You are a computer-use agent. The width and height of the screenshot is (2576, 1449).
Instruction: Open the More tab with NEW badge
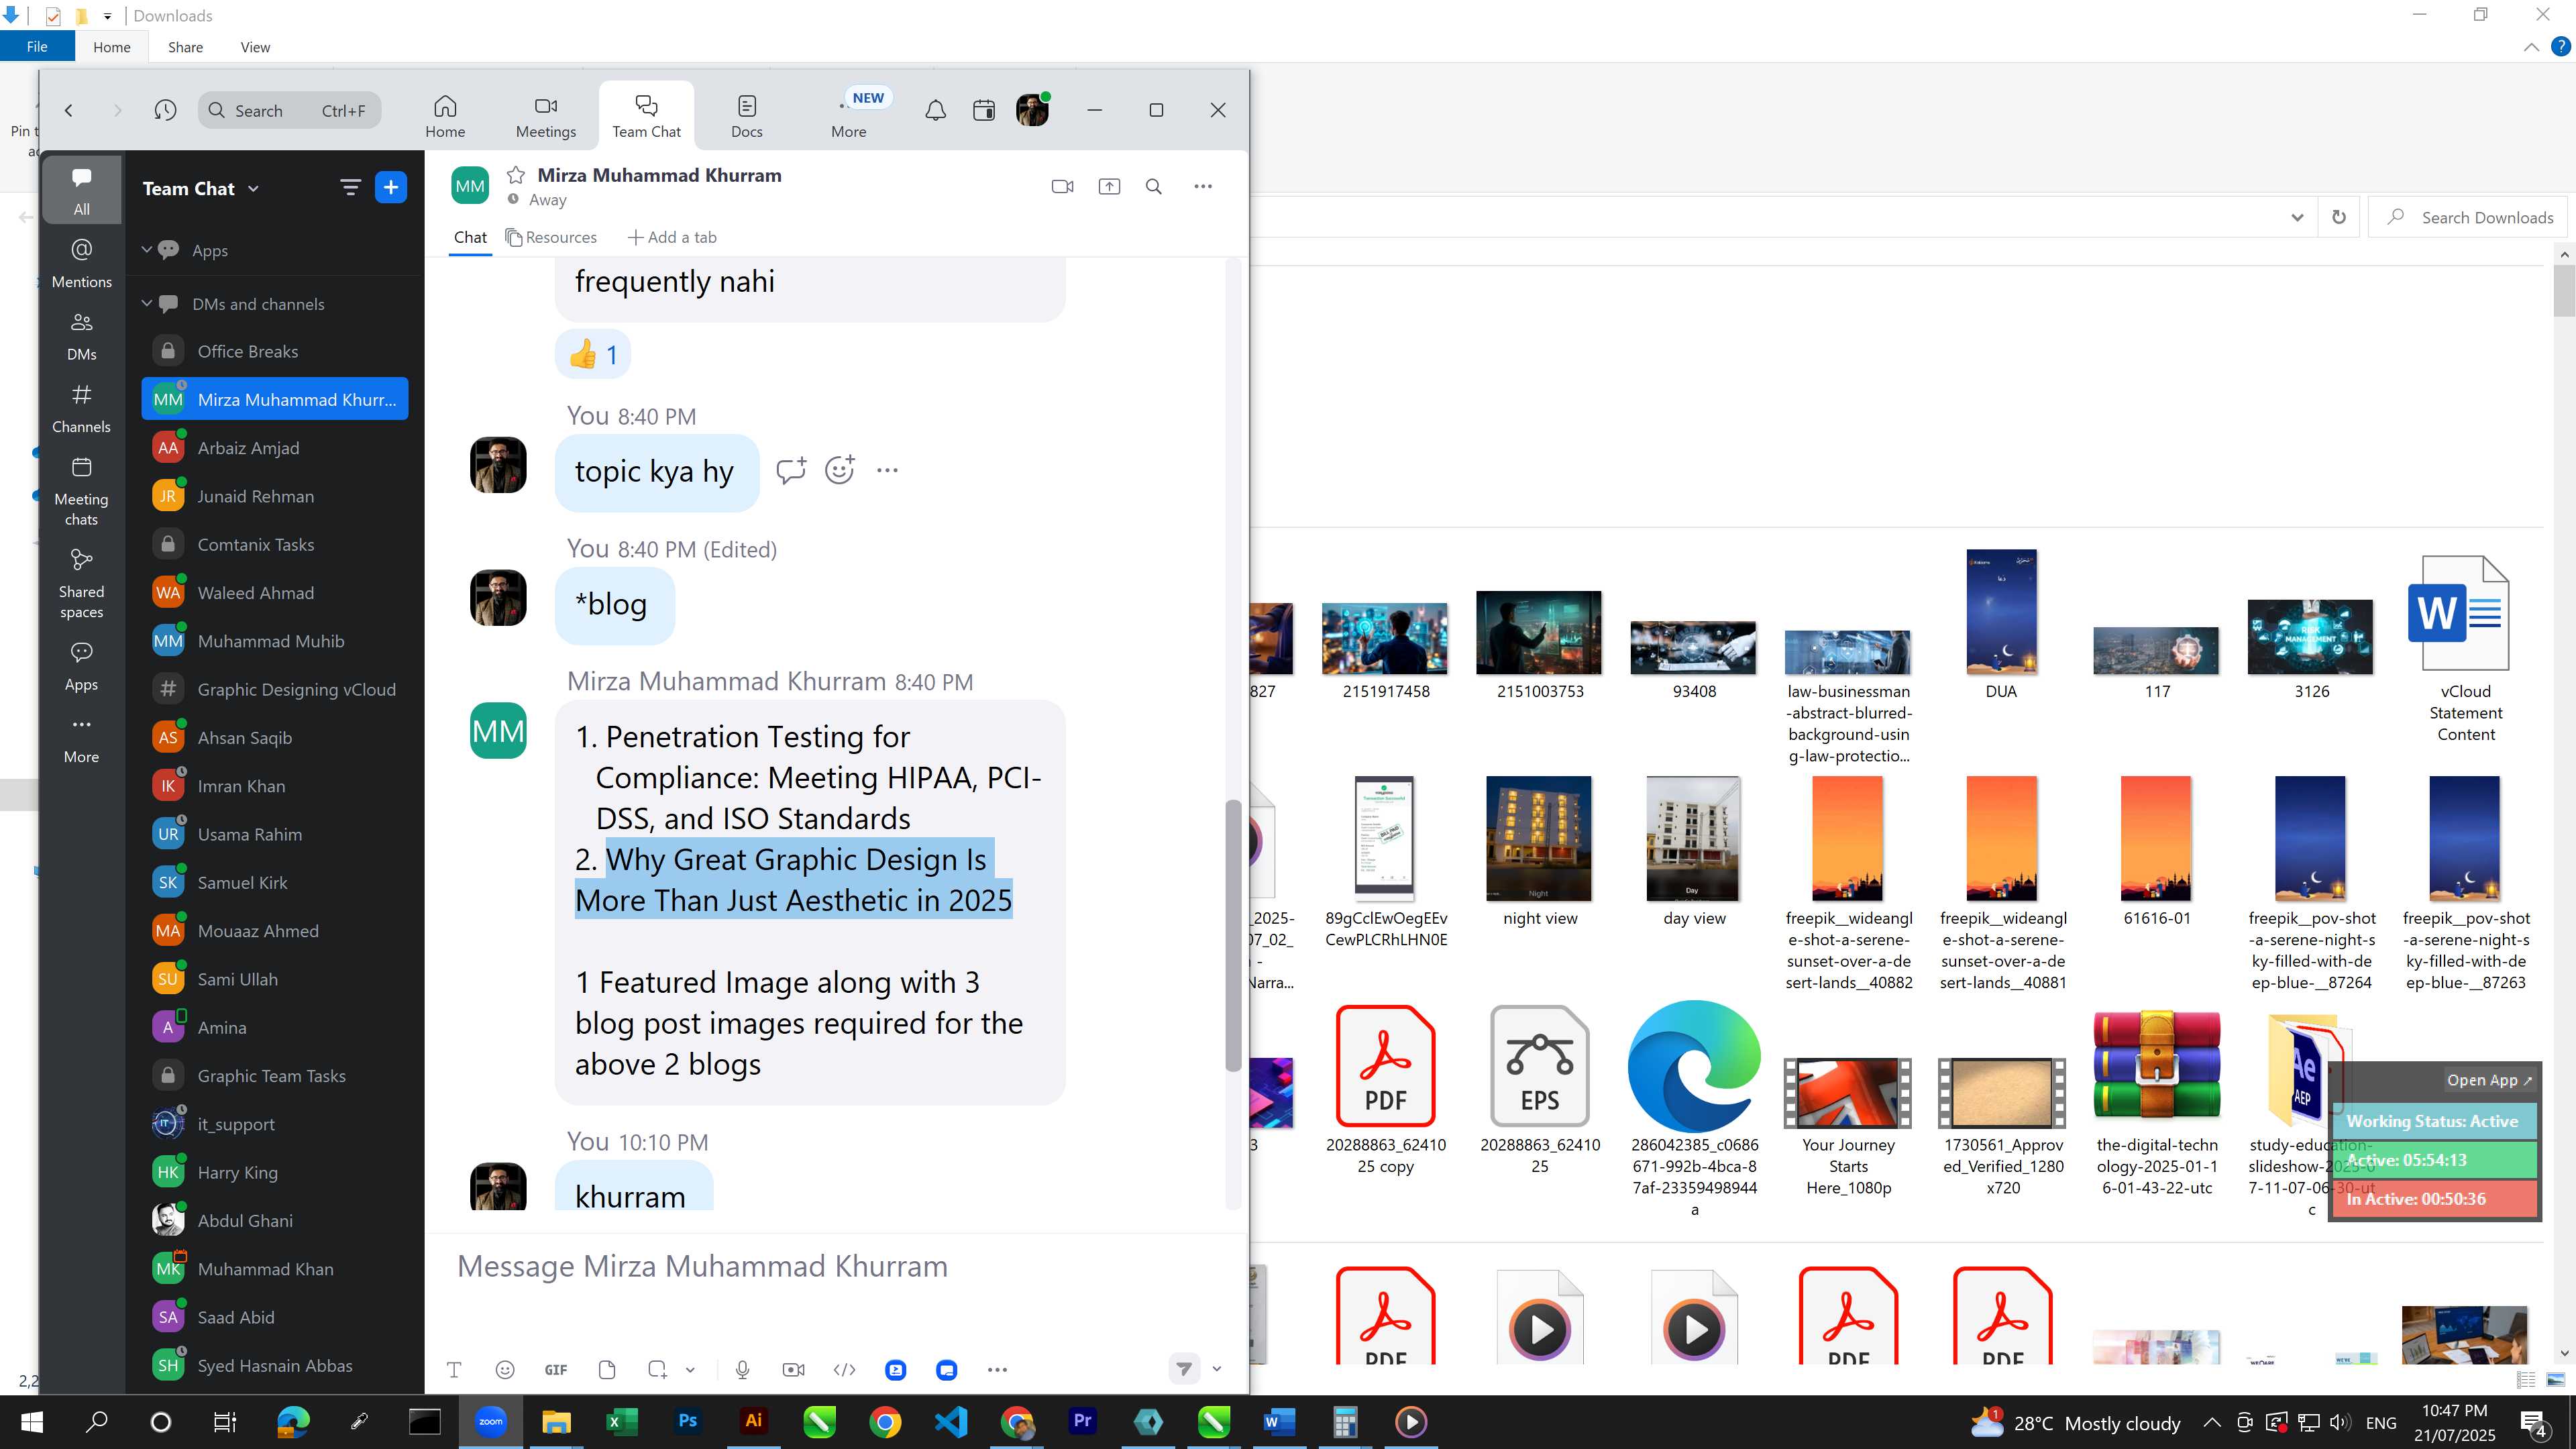849,117
